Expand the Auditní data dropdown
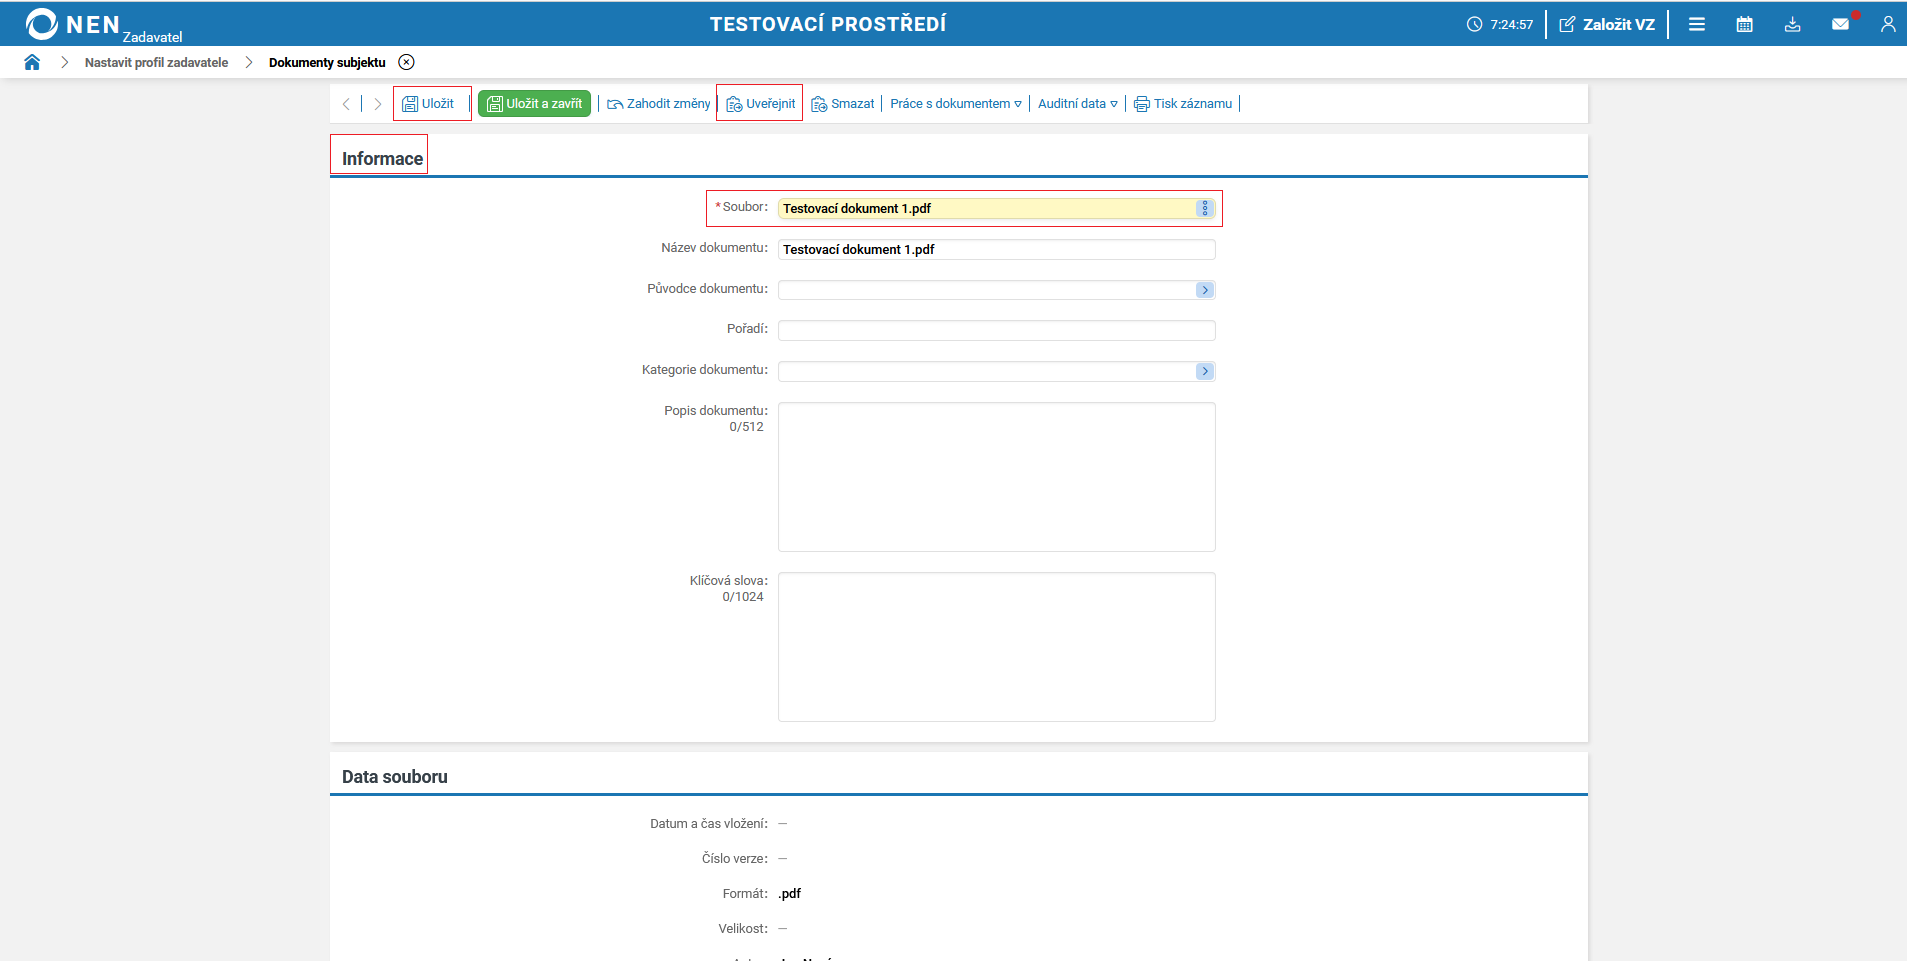Viewport: 1907px width, 961px height. tap(1077, 104)
